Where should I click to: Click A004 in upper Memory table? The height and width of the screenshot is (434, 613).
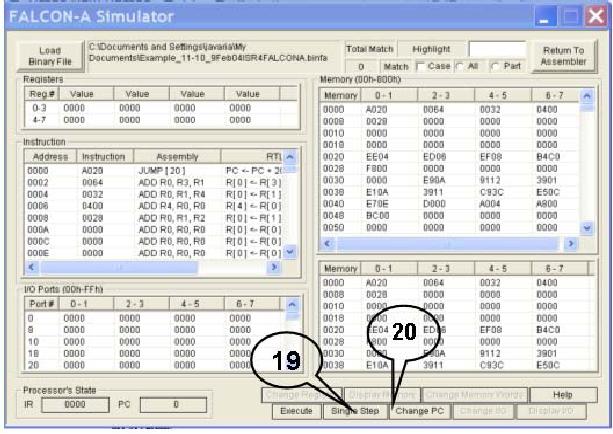(490, 204)
